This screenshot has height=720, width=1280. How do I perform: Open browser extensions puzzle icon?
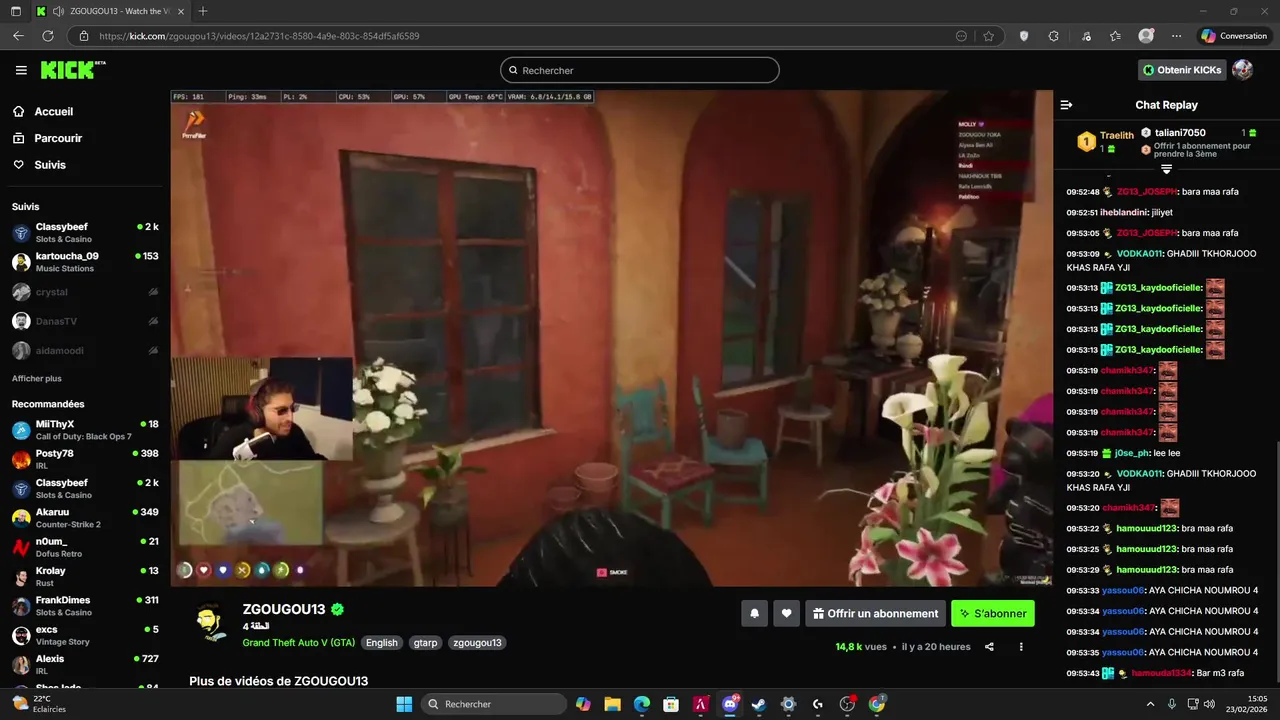1053,36
